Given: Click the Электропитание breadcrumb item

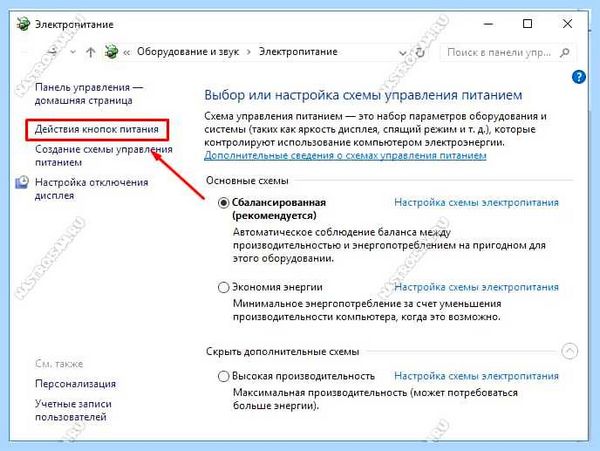Looking at the screenshot, I should click(298, 52).
